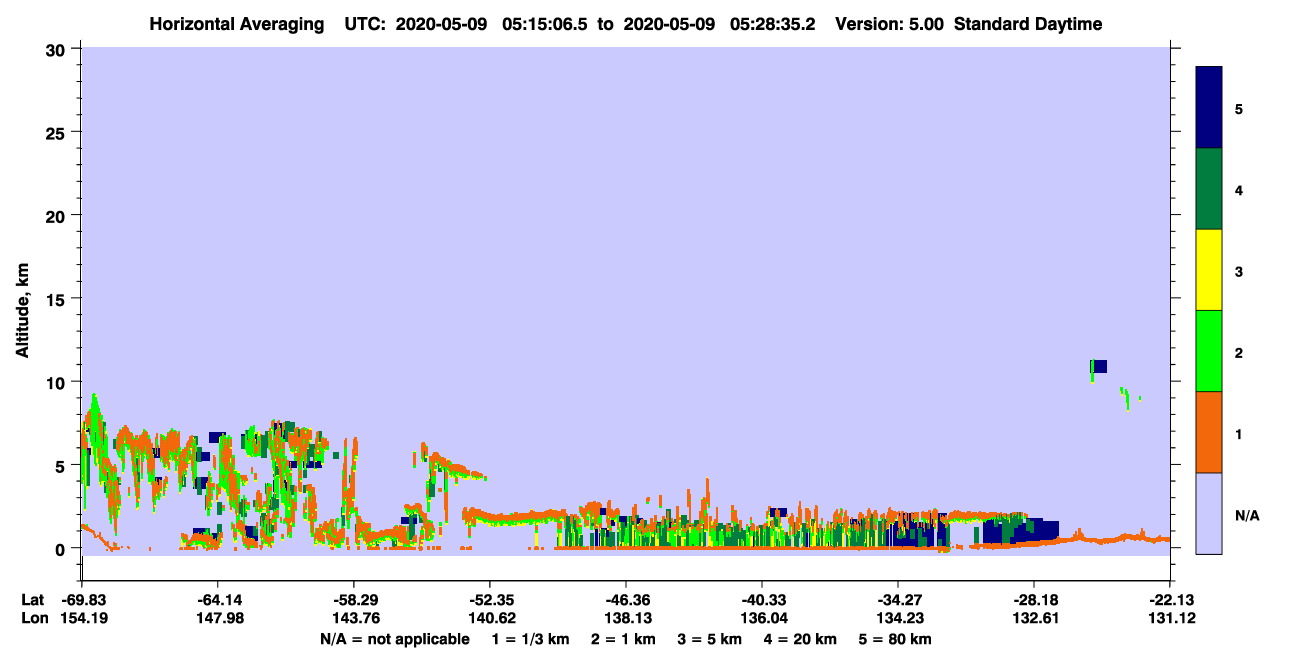The width and height of the screenshot is (1300, 667).
Task: Click the bright green colorbar segment labeled 2
Action: tap(1209, 351)
